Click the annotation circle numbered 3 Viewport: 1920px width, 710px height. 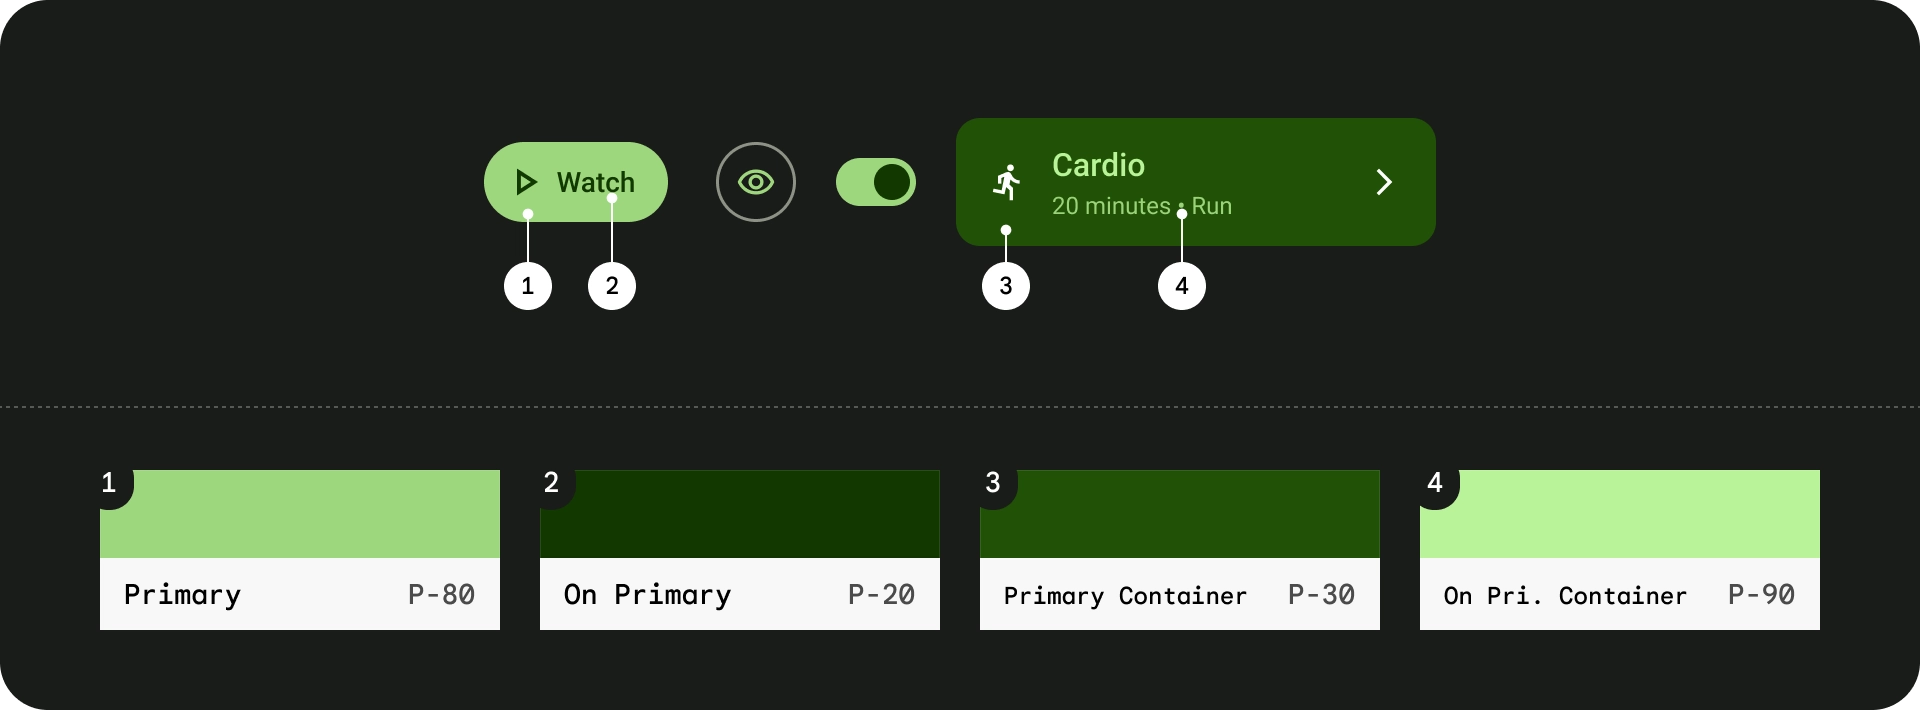point(1006,286)
